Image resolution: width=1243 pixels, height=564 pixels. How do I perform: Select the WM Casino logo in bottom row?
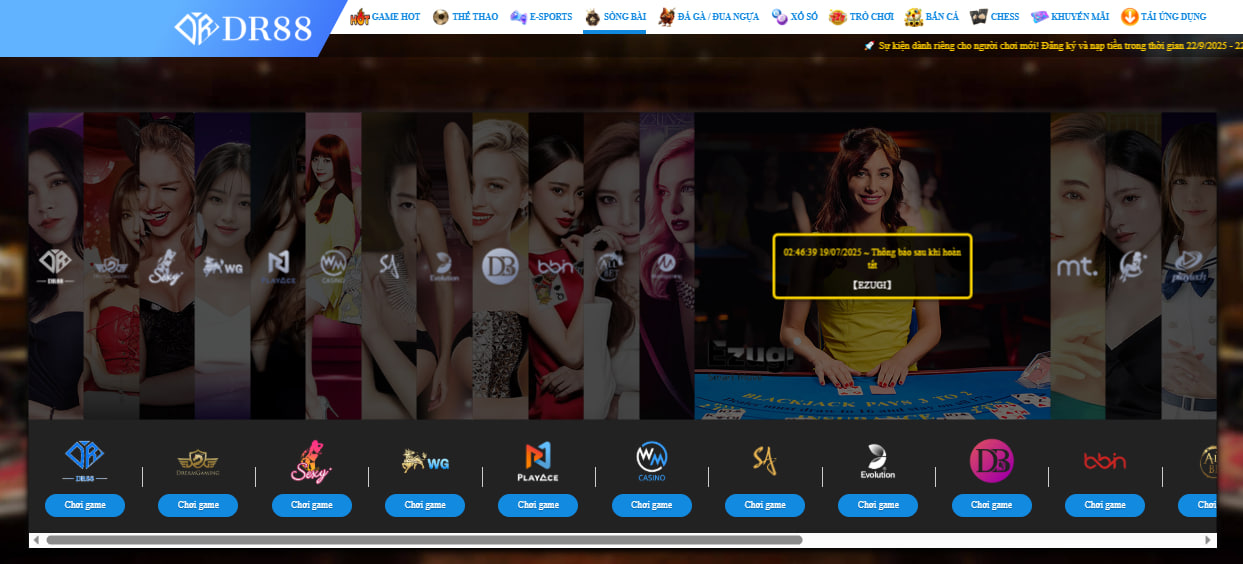click(x=651, y=461)
